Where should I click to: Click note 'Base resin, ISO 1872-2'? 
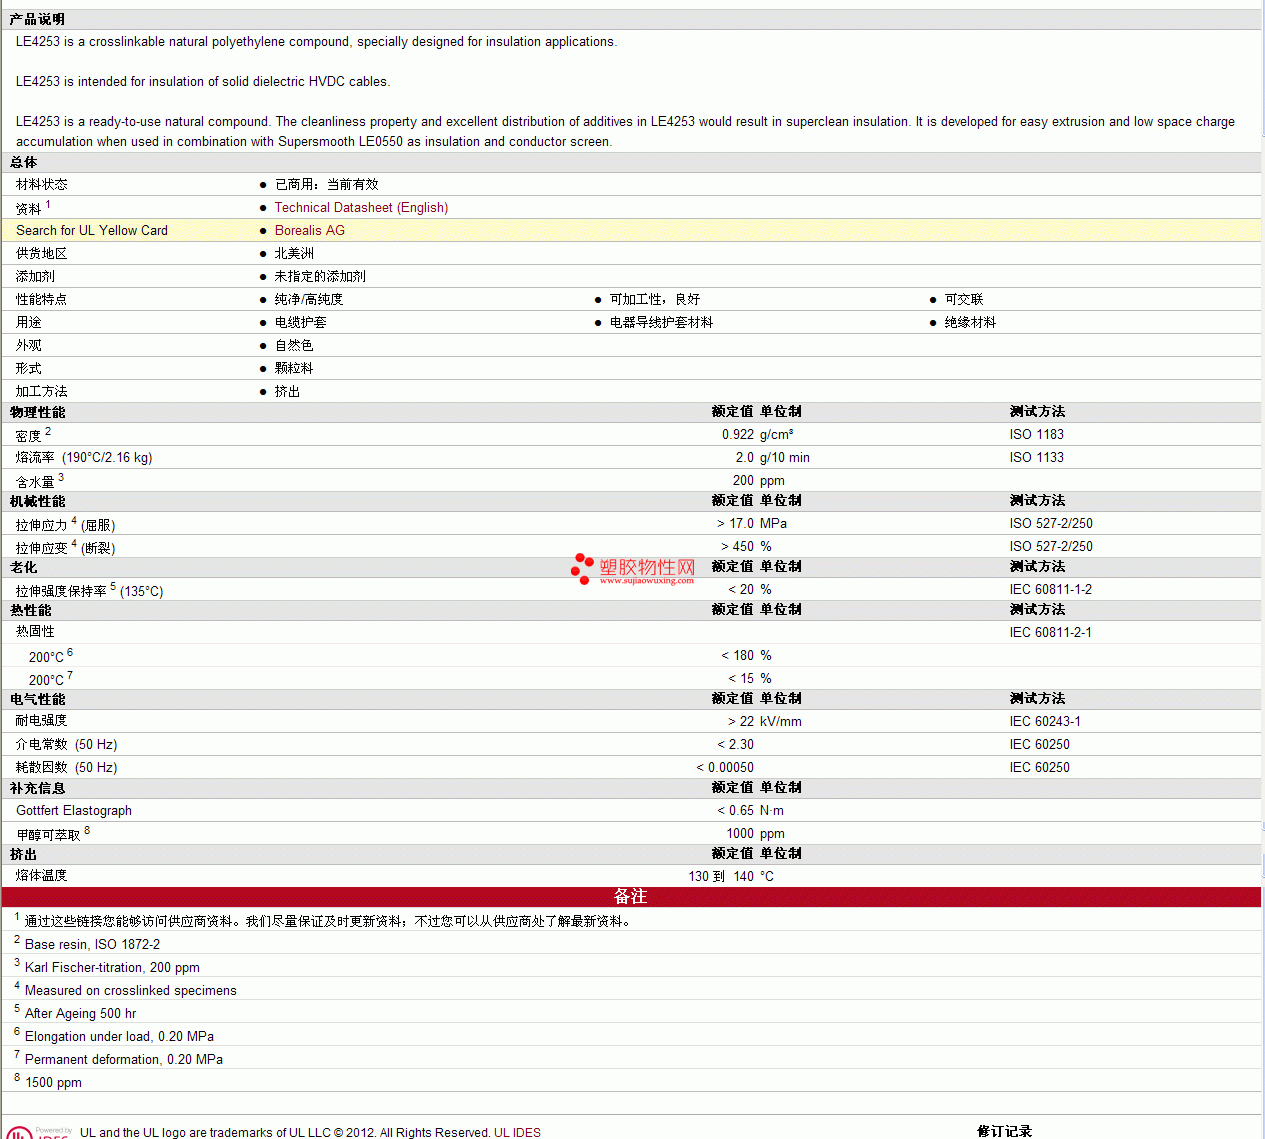(92, 945)
